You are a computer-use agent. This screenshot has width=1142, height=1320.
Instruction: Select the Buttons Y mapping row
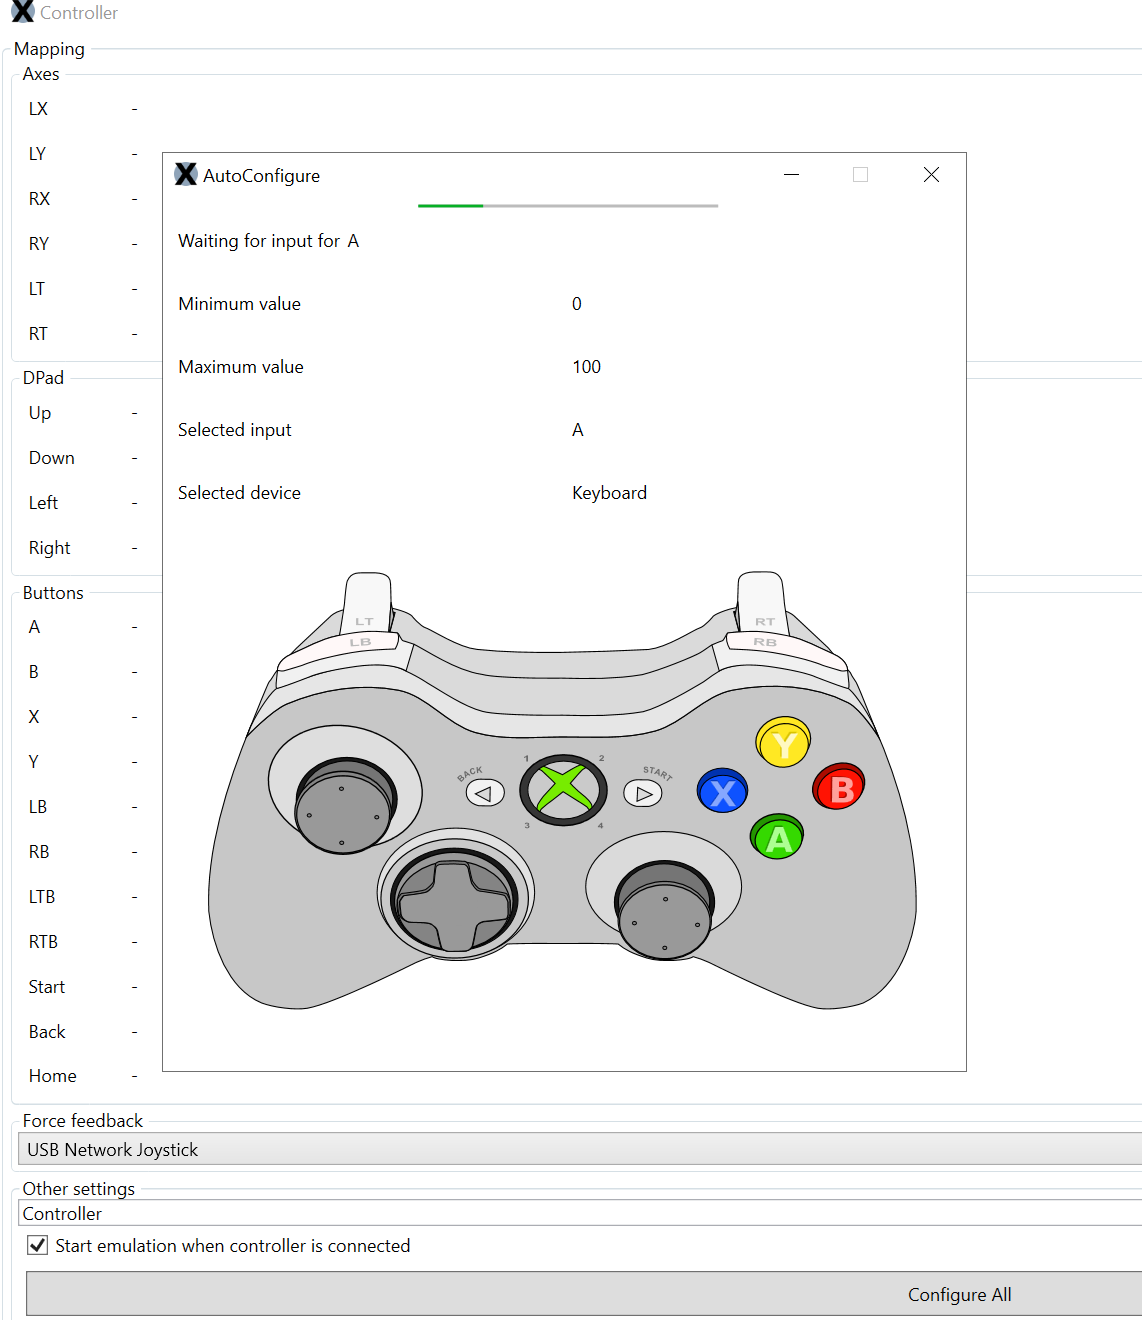[x=85, y=761]
